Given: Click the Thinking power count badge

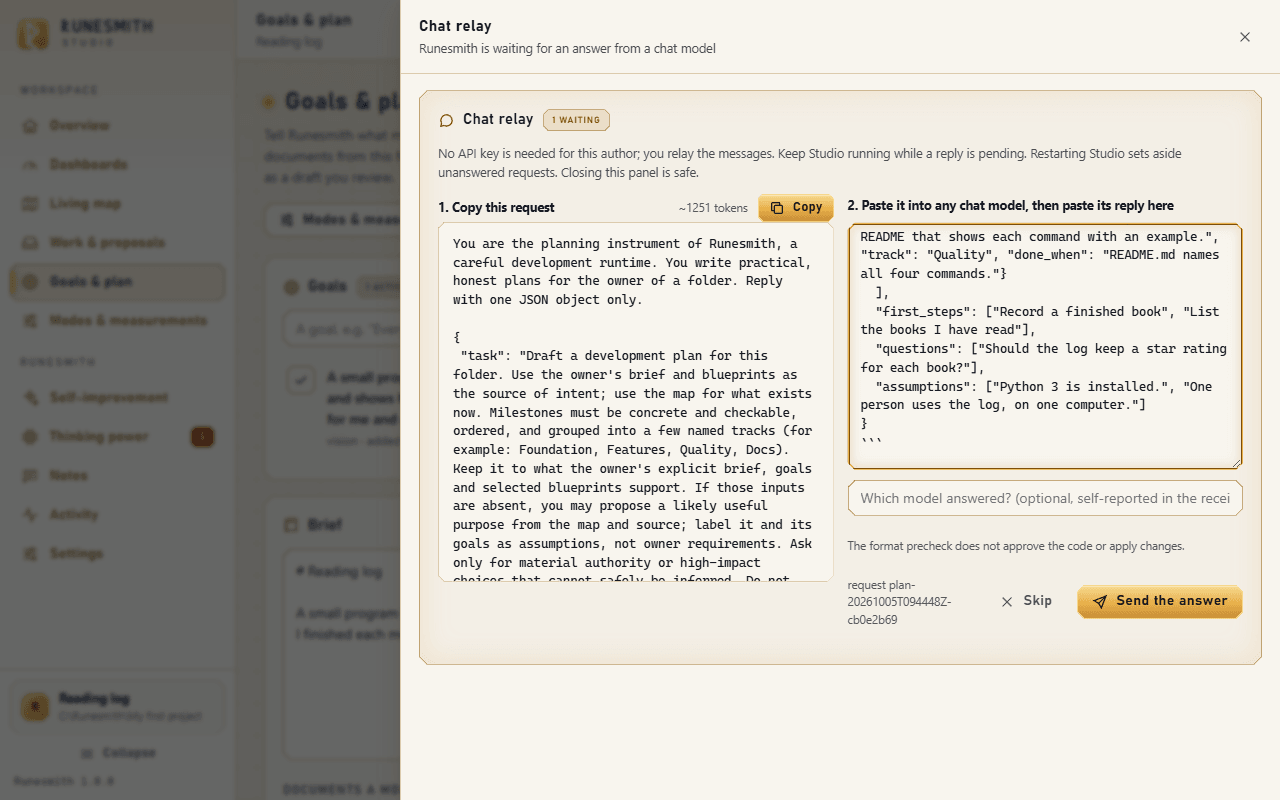Looking at the screenshot, I should (202, 437).
